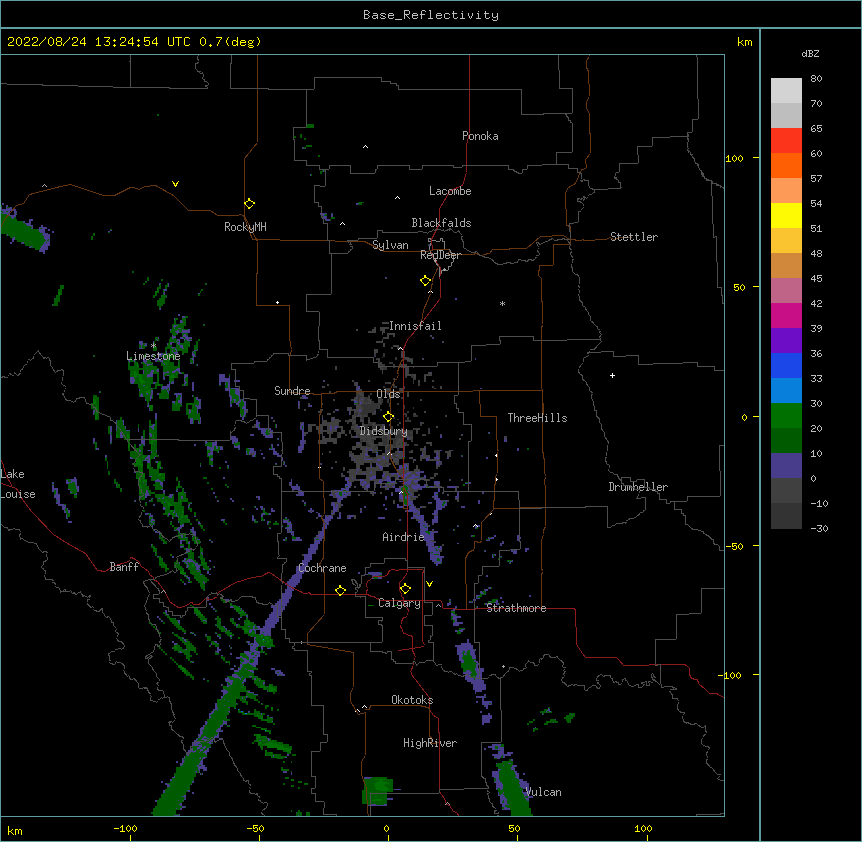
Task: Click the white asterisk above Limestone label
Action: [x=153, y=346]
